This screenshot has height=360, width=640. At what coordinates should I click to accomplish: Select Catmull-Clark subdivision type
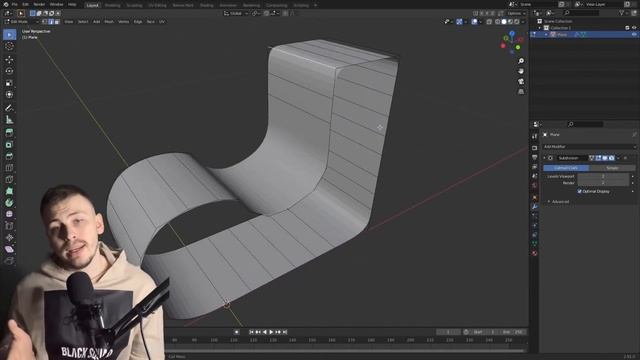click(x=566, y=168)
